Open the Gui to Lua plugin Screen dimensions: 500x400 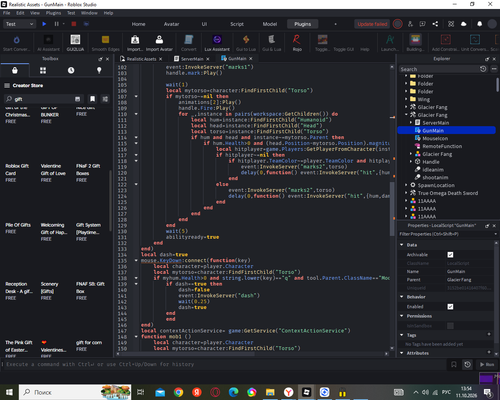(246, 43)
